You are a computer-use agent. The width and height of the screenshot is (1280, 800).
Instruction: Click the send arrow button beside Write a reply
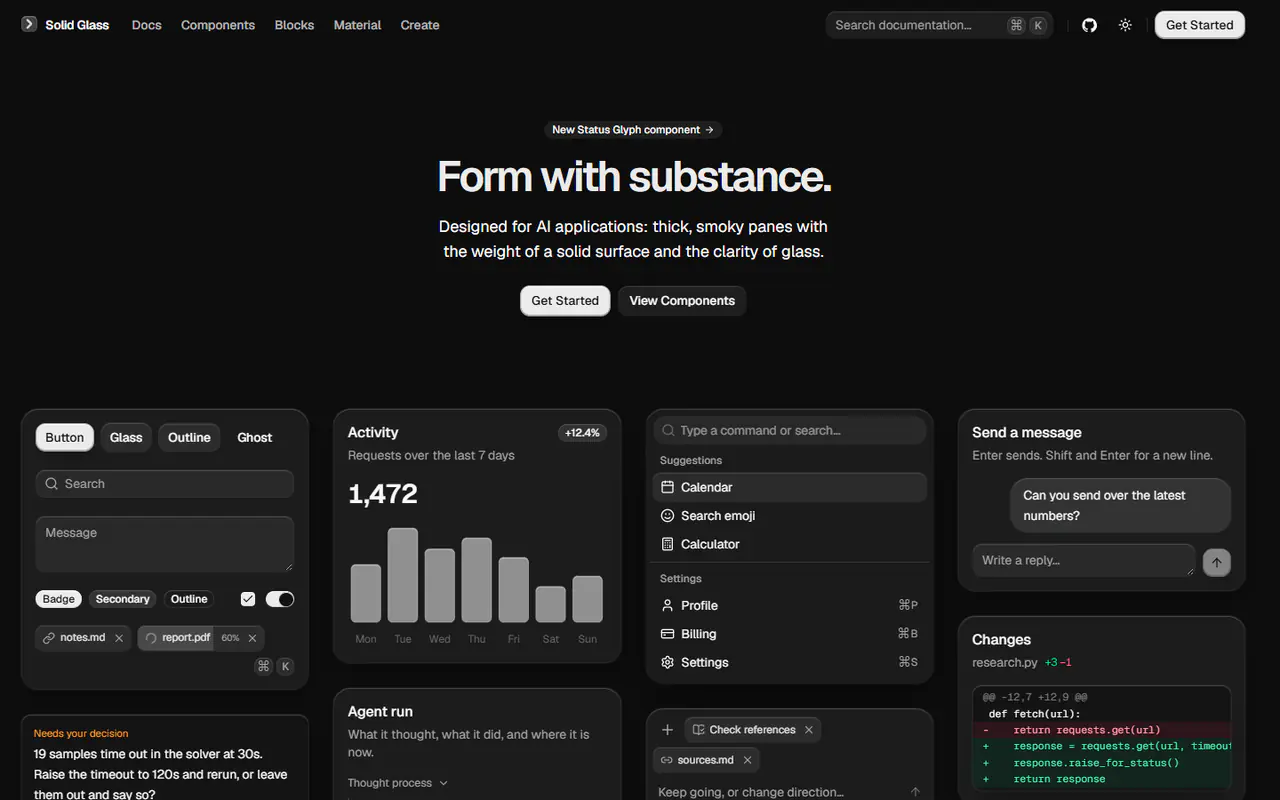point(1216,562)
